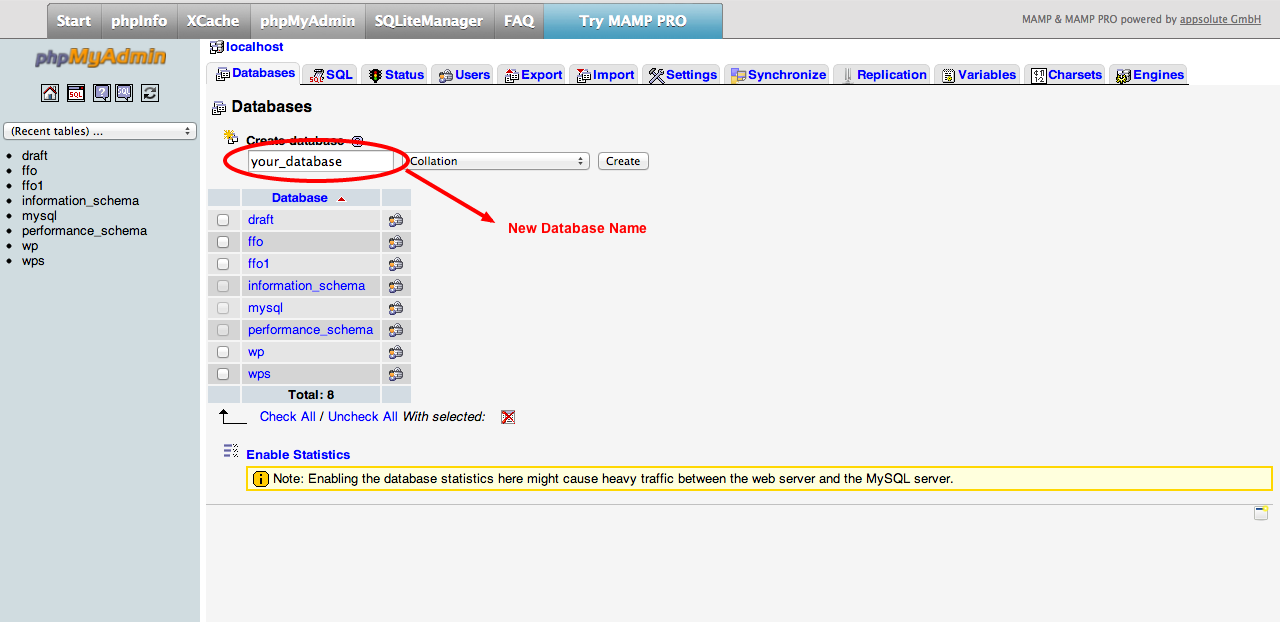Tick the checkbox for mysql database
Image resolution: width=1280 pixels, height=622 pixels.
tap(223, 308)
